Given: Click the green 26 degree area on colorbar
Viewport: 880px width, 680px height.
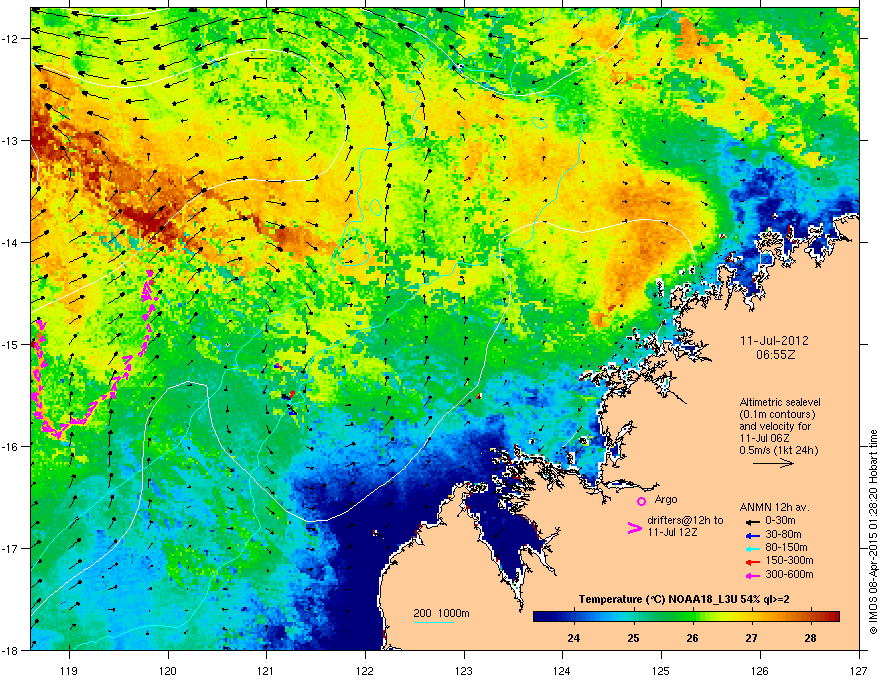Looking at the screenshot, I should pos(693,617).
